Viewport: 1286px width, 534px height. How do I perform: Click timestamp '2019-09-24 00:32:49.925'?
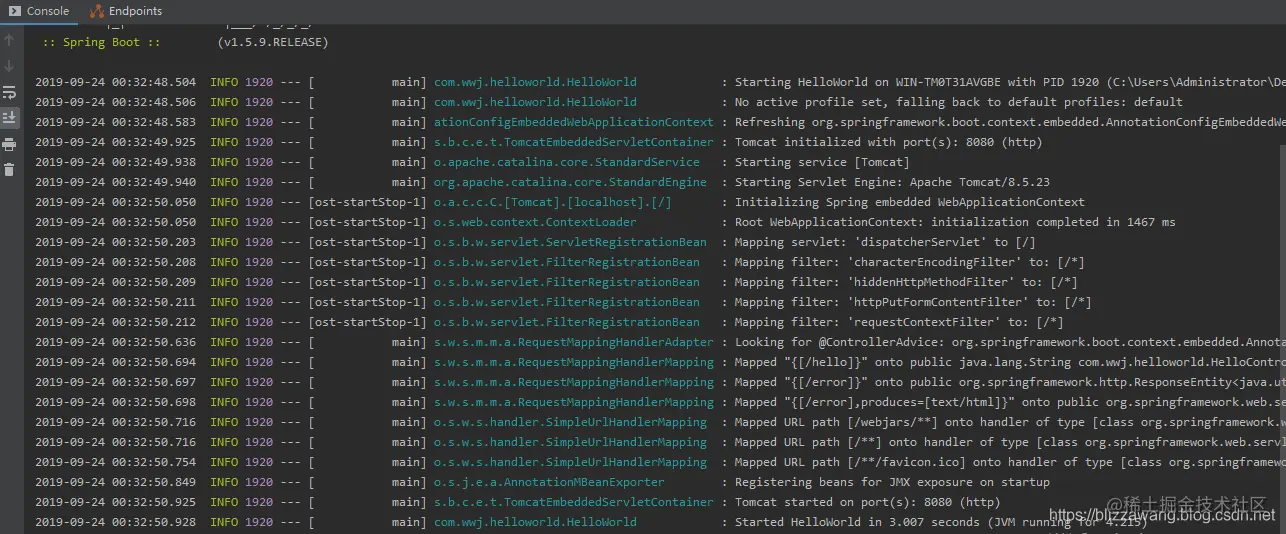(115, 142)
